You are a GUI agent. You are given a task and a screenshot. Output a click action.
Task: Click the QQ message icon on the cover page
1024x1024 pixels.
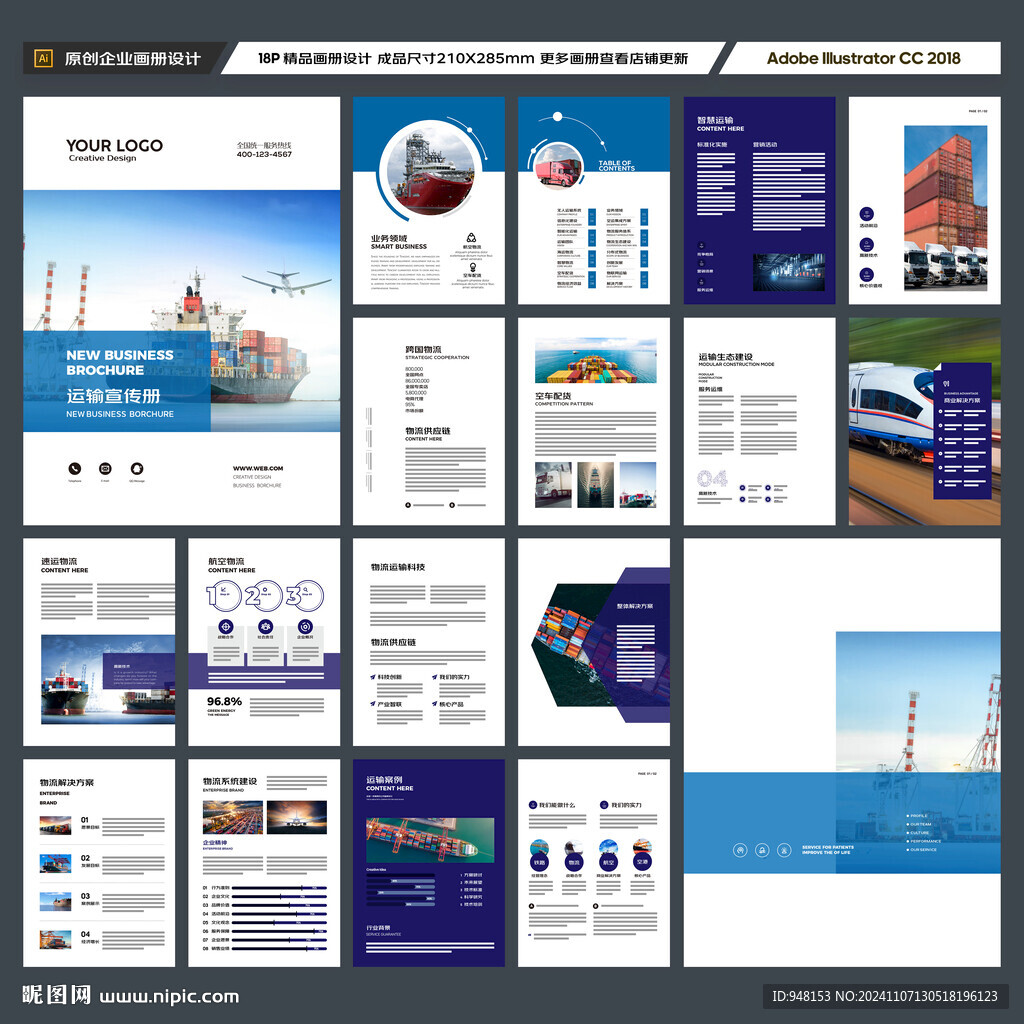pyautogui.click(x=136, y=468)
